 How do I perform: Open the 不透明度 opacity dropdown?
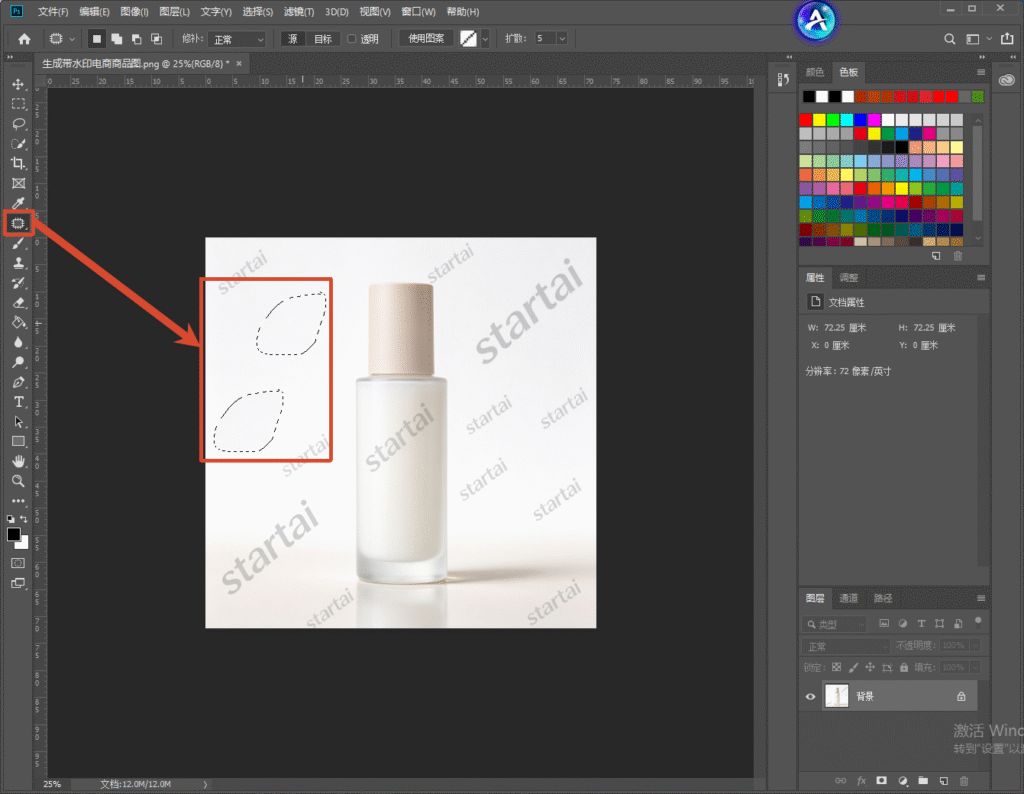976,645
